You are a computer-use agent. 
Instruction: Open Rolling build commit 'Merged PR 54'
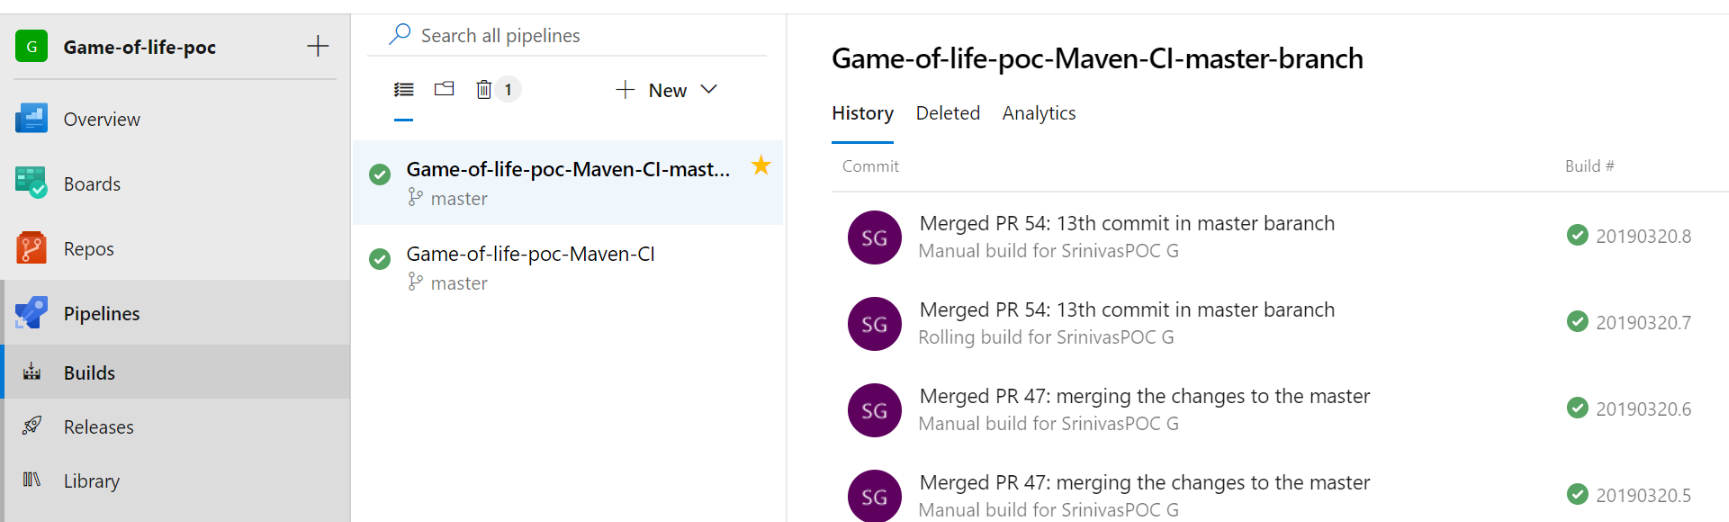pos(1127,309)
